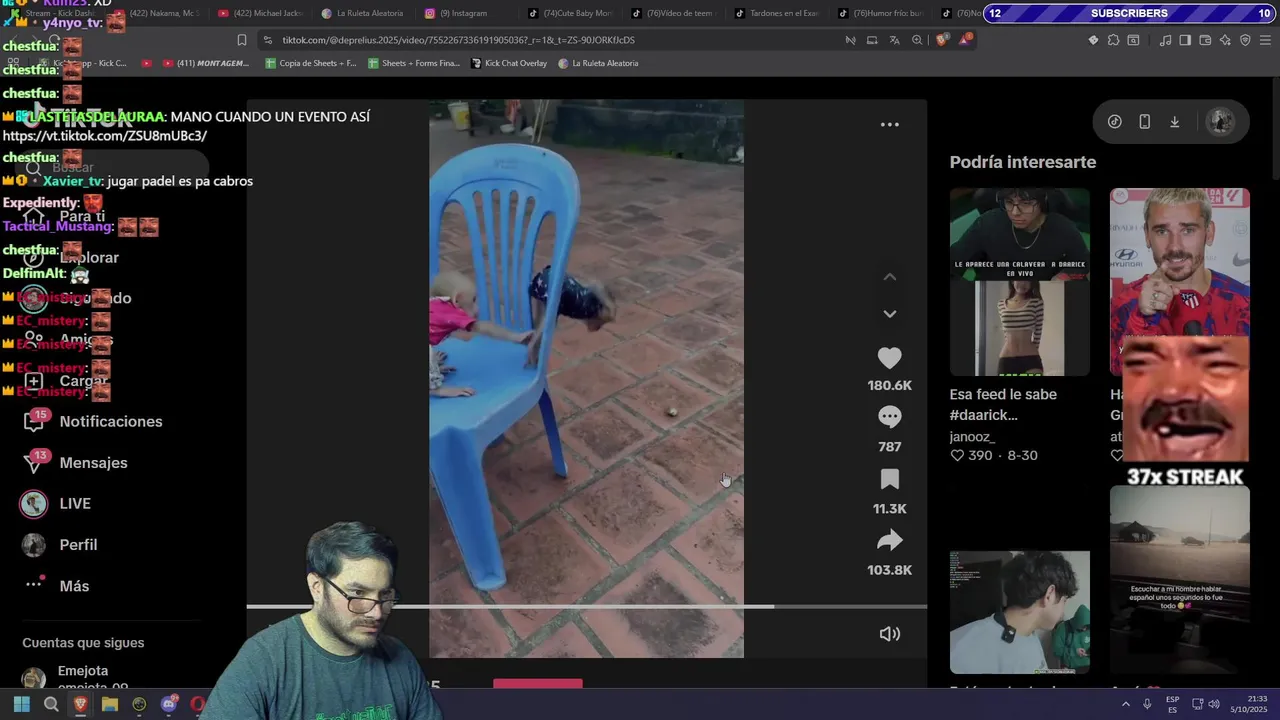Open the comments via the speech bubble icon

(x=889, y=417)
